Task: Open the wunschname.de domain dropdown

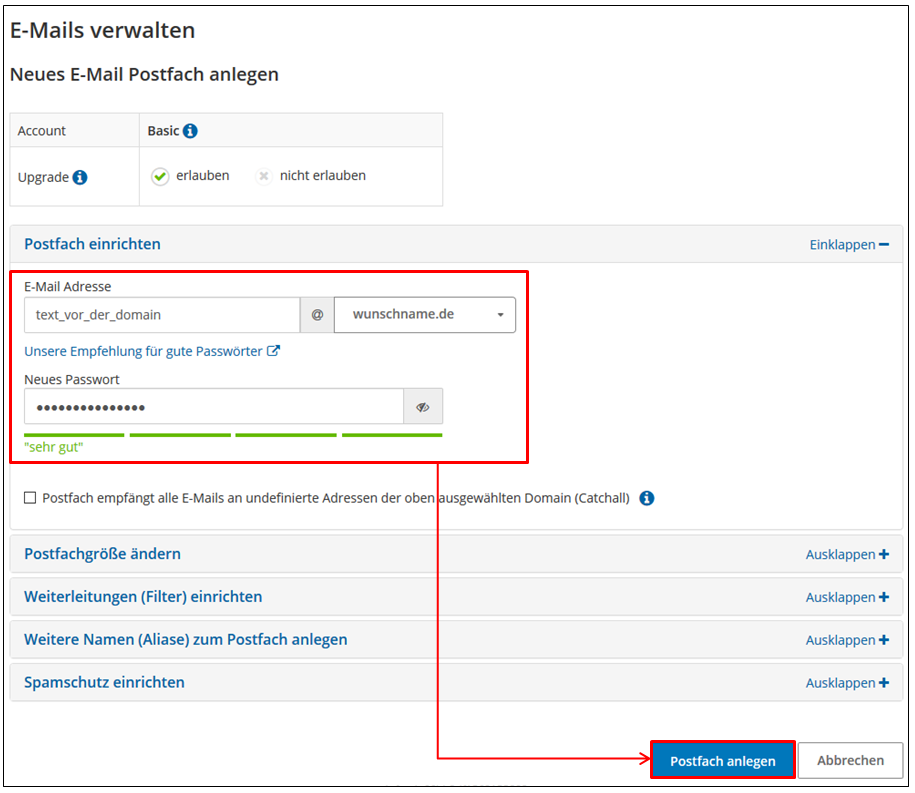Action: tap(425, 315)
